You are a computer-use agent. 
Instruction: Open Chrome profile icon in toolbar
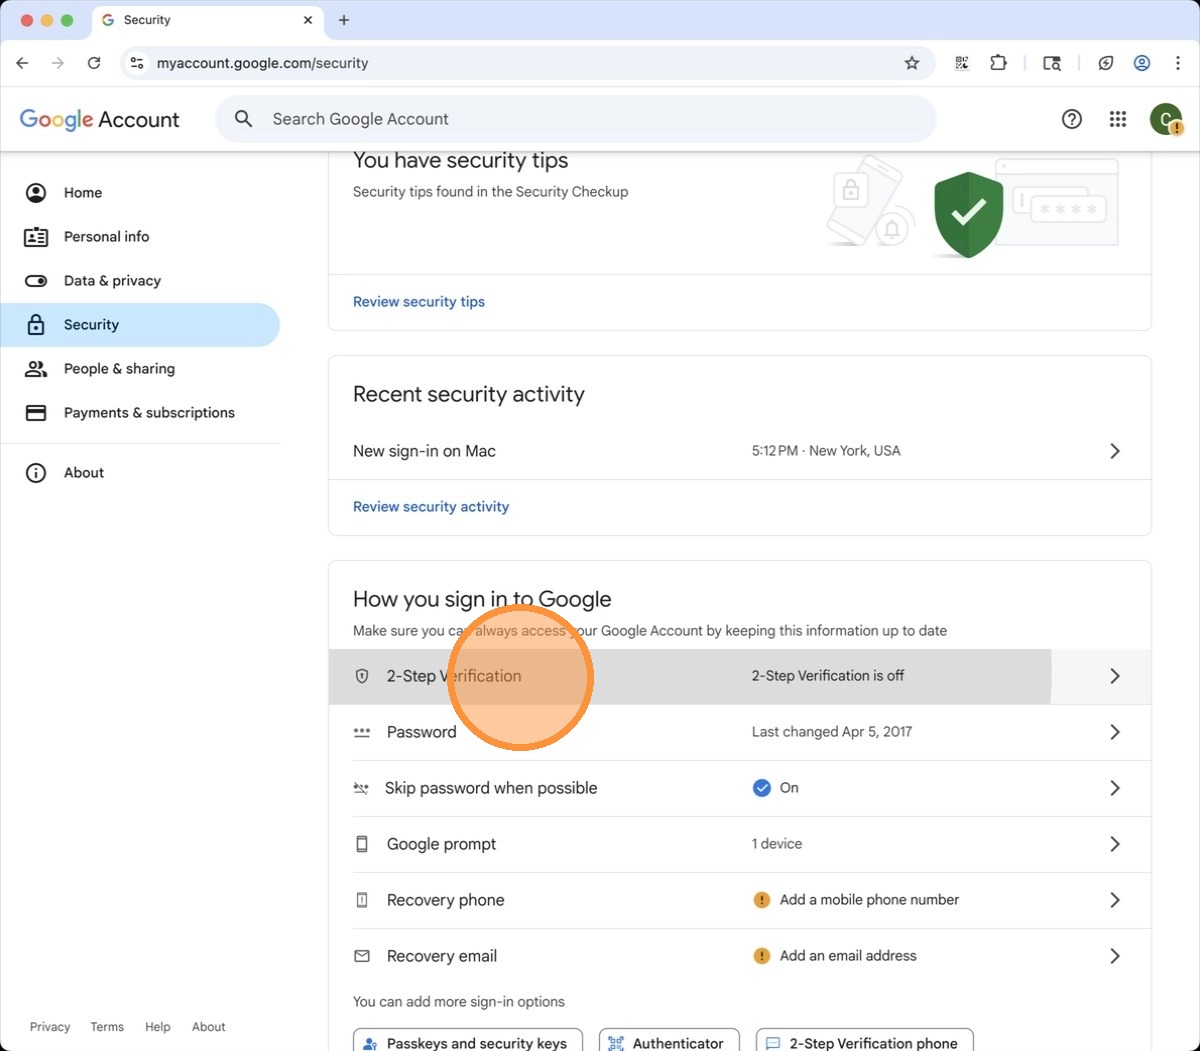coord(1141,63)
